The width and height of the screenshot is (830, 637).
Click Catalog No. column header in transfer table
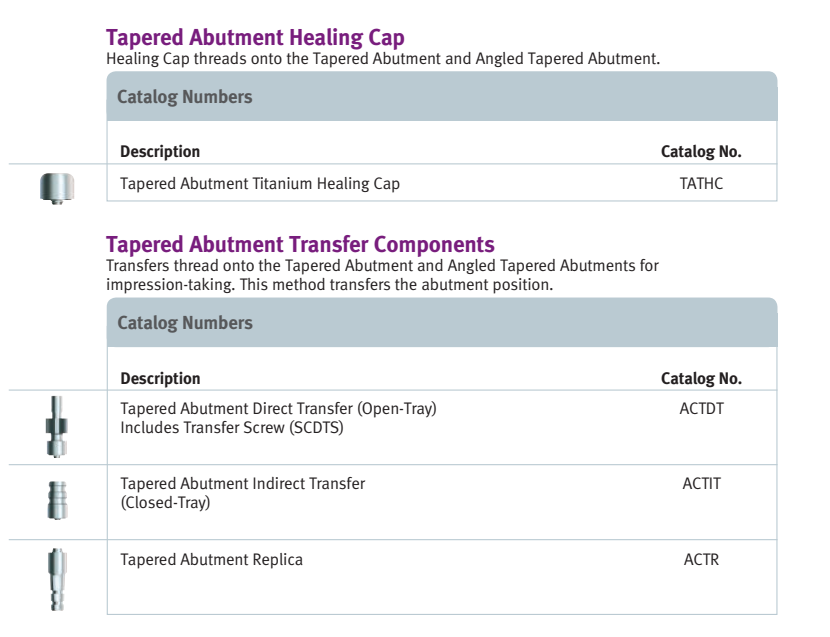701,379
